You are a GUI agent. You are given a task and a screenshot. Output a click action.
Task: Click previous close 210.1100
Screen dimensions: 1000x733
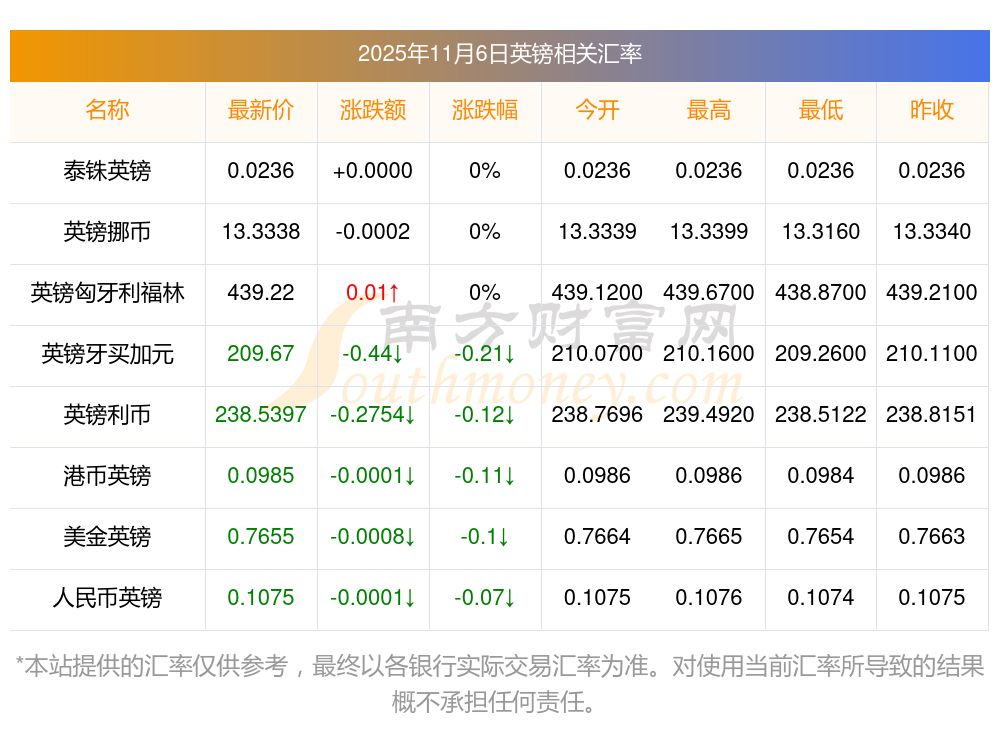coord(932,353)
